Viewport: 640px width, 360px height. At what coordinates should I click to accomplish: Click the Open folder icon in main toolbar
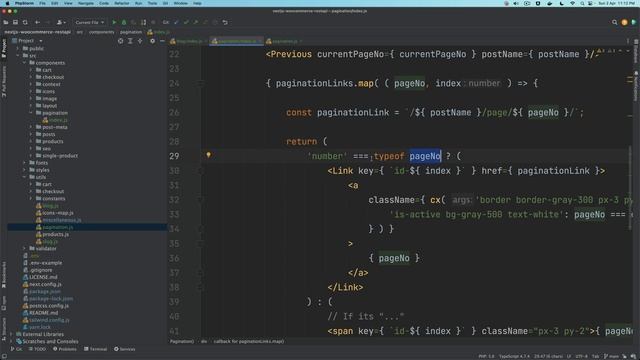6,22
